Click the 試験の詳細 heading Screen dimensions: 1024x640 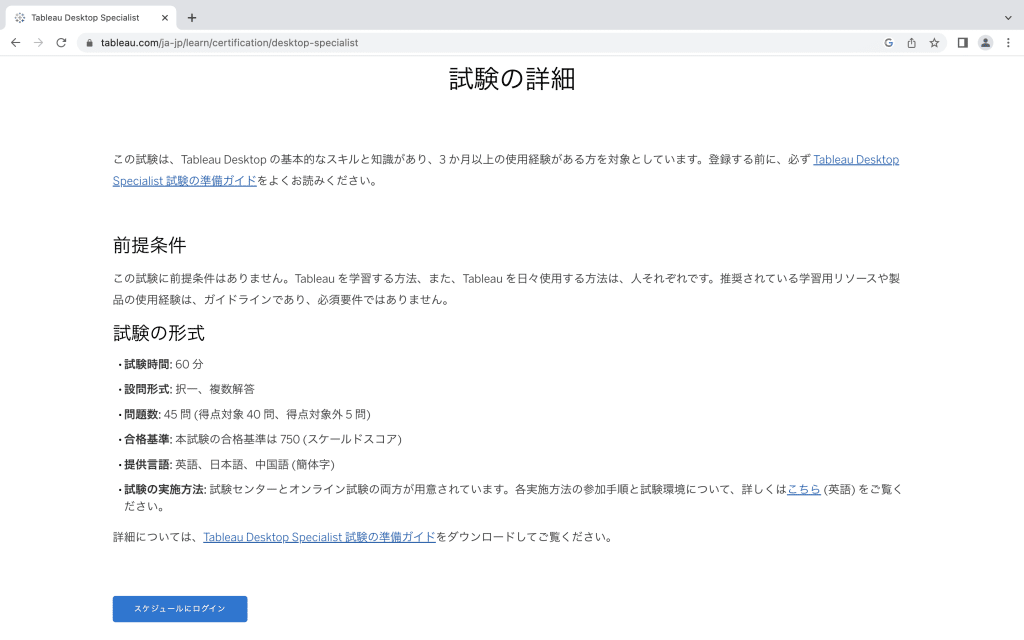coord(512,79)
